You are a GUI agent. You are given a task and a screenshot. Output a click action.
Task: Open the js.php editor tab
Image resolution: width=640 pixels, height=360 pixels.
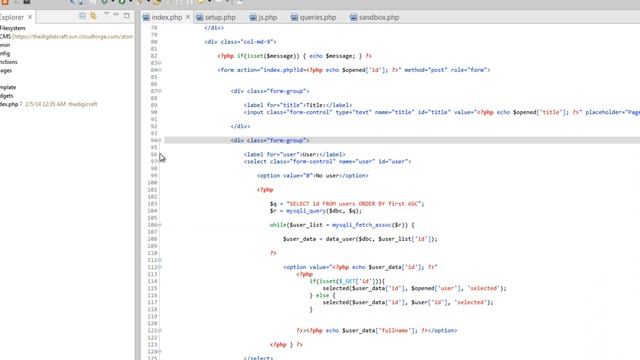tap(267, 18)
